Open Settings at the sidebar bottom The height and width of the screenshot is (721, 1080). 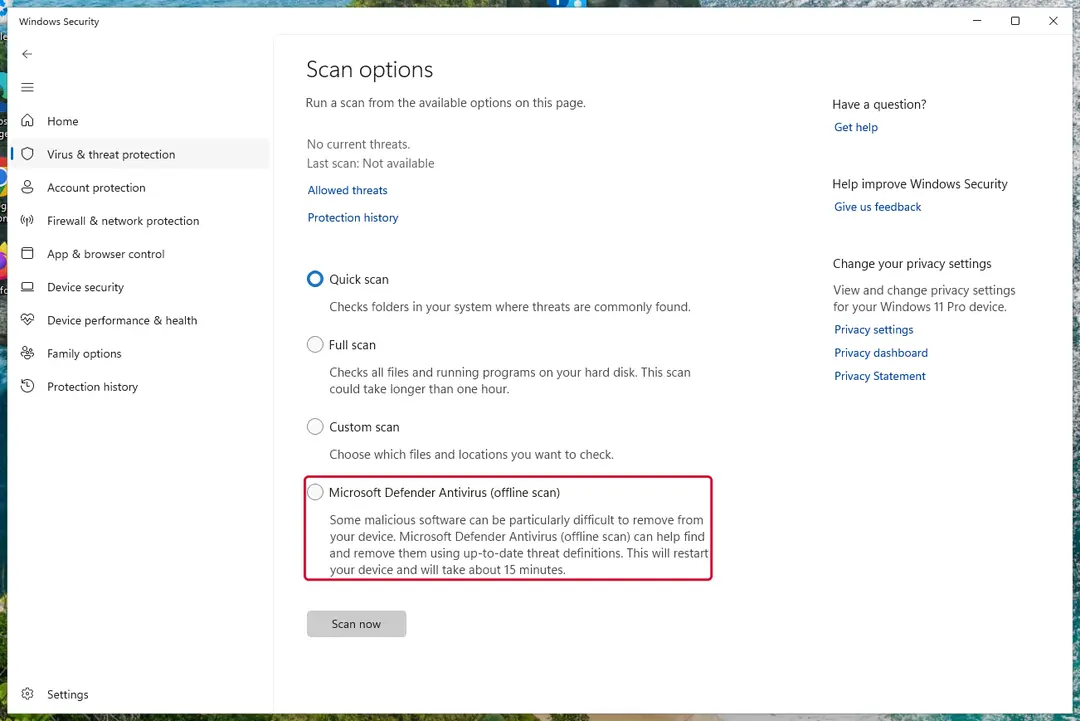click(141, 693)
